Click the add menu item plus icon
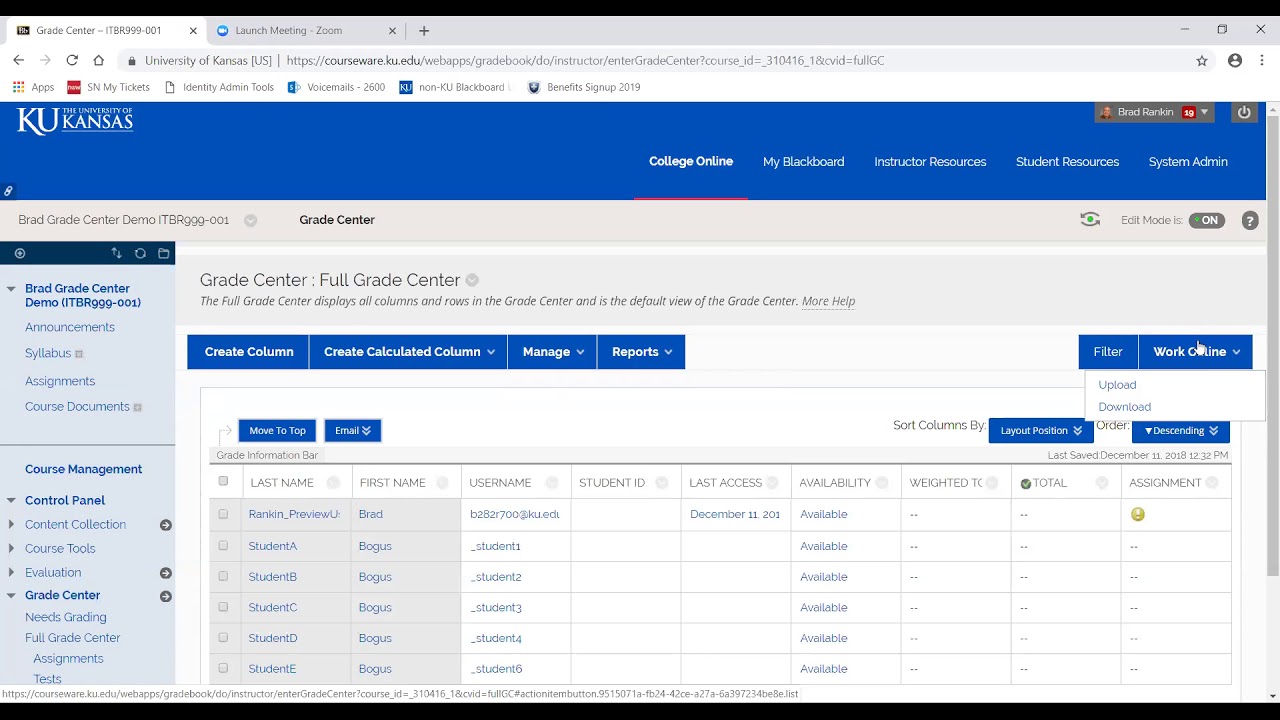1280x720 pixels. tap(20, 254)
